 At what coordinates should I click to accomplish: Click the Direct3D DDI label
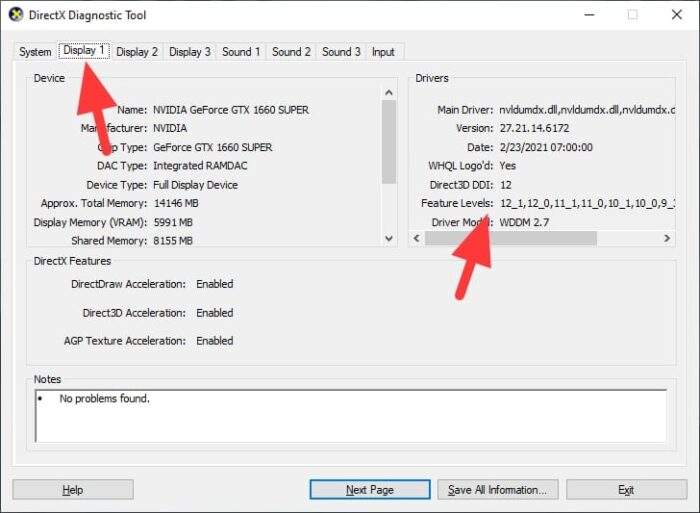[x=461, y=185]
